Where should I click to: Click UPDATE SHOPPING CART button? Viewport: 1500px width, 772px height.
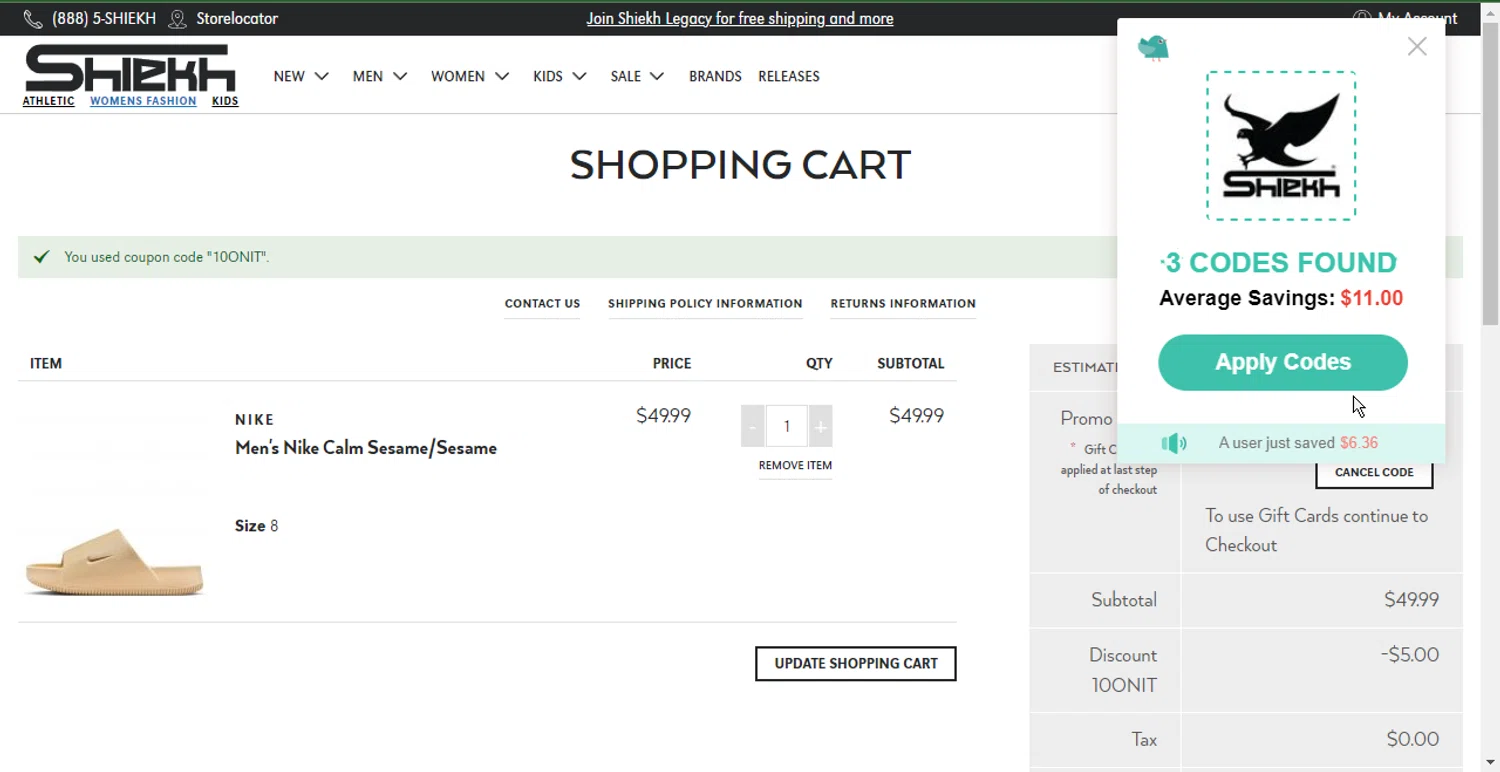point(856,663)
